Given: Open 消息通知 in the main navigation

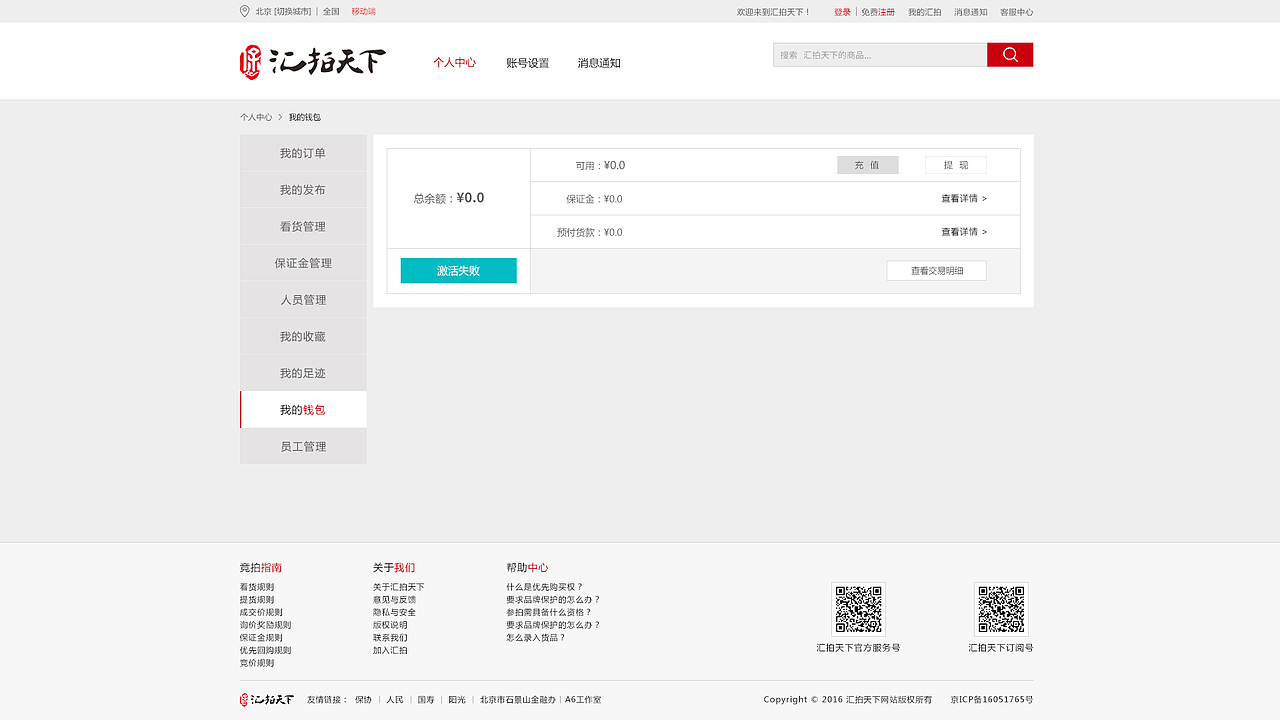Looking at the screenshot, I should (x=597, y=62).
